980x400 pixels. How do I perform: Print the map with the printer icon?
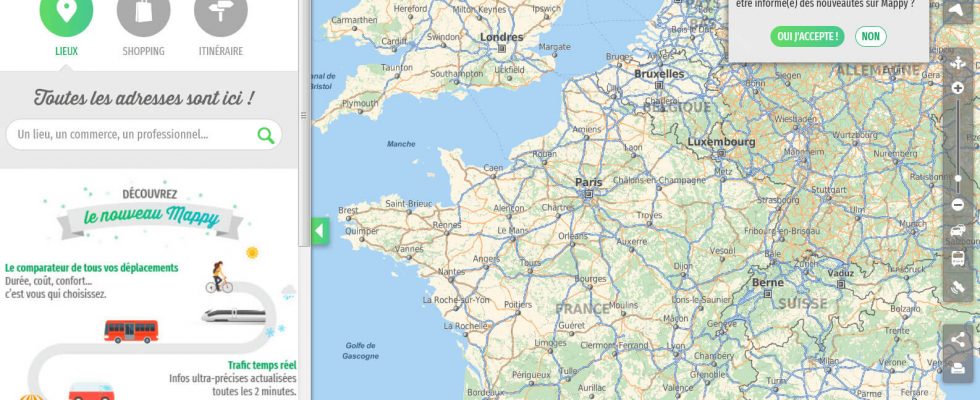958,368
